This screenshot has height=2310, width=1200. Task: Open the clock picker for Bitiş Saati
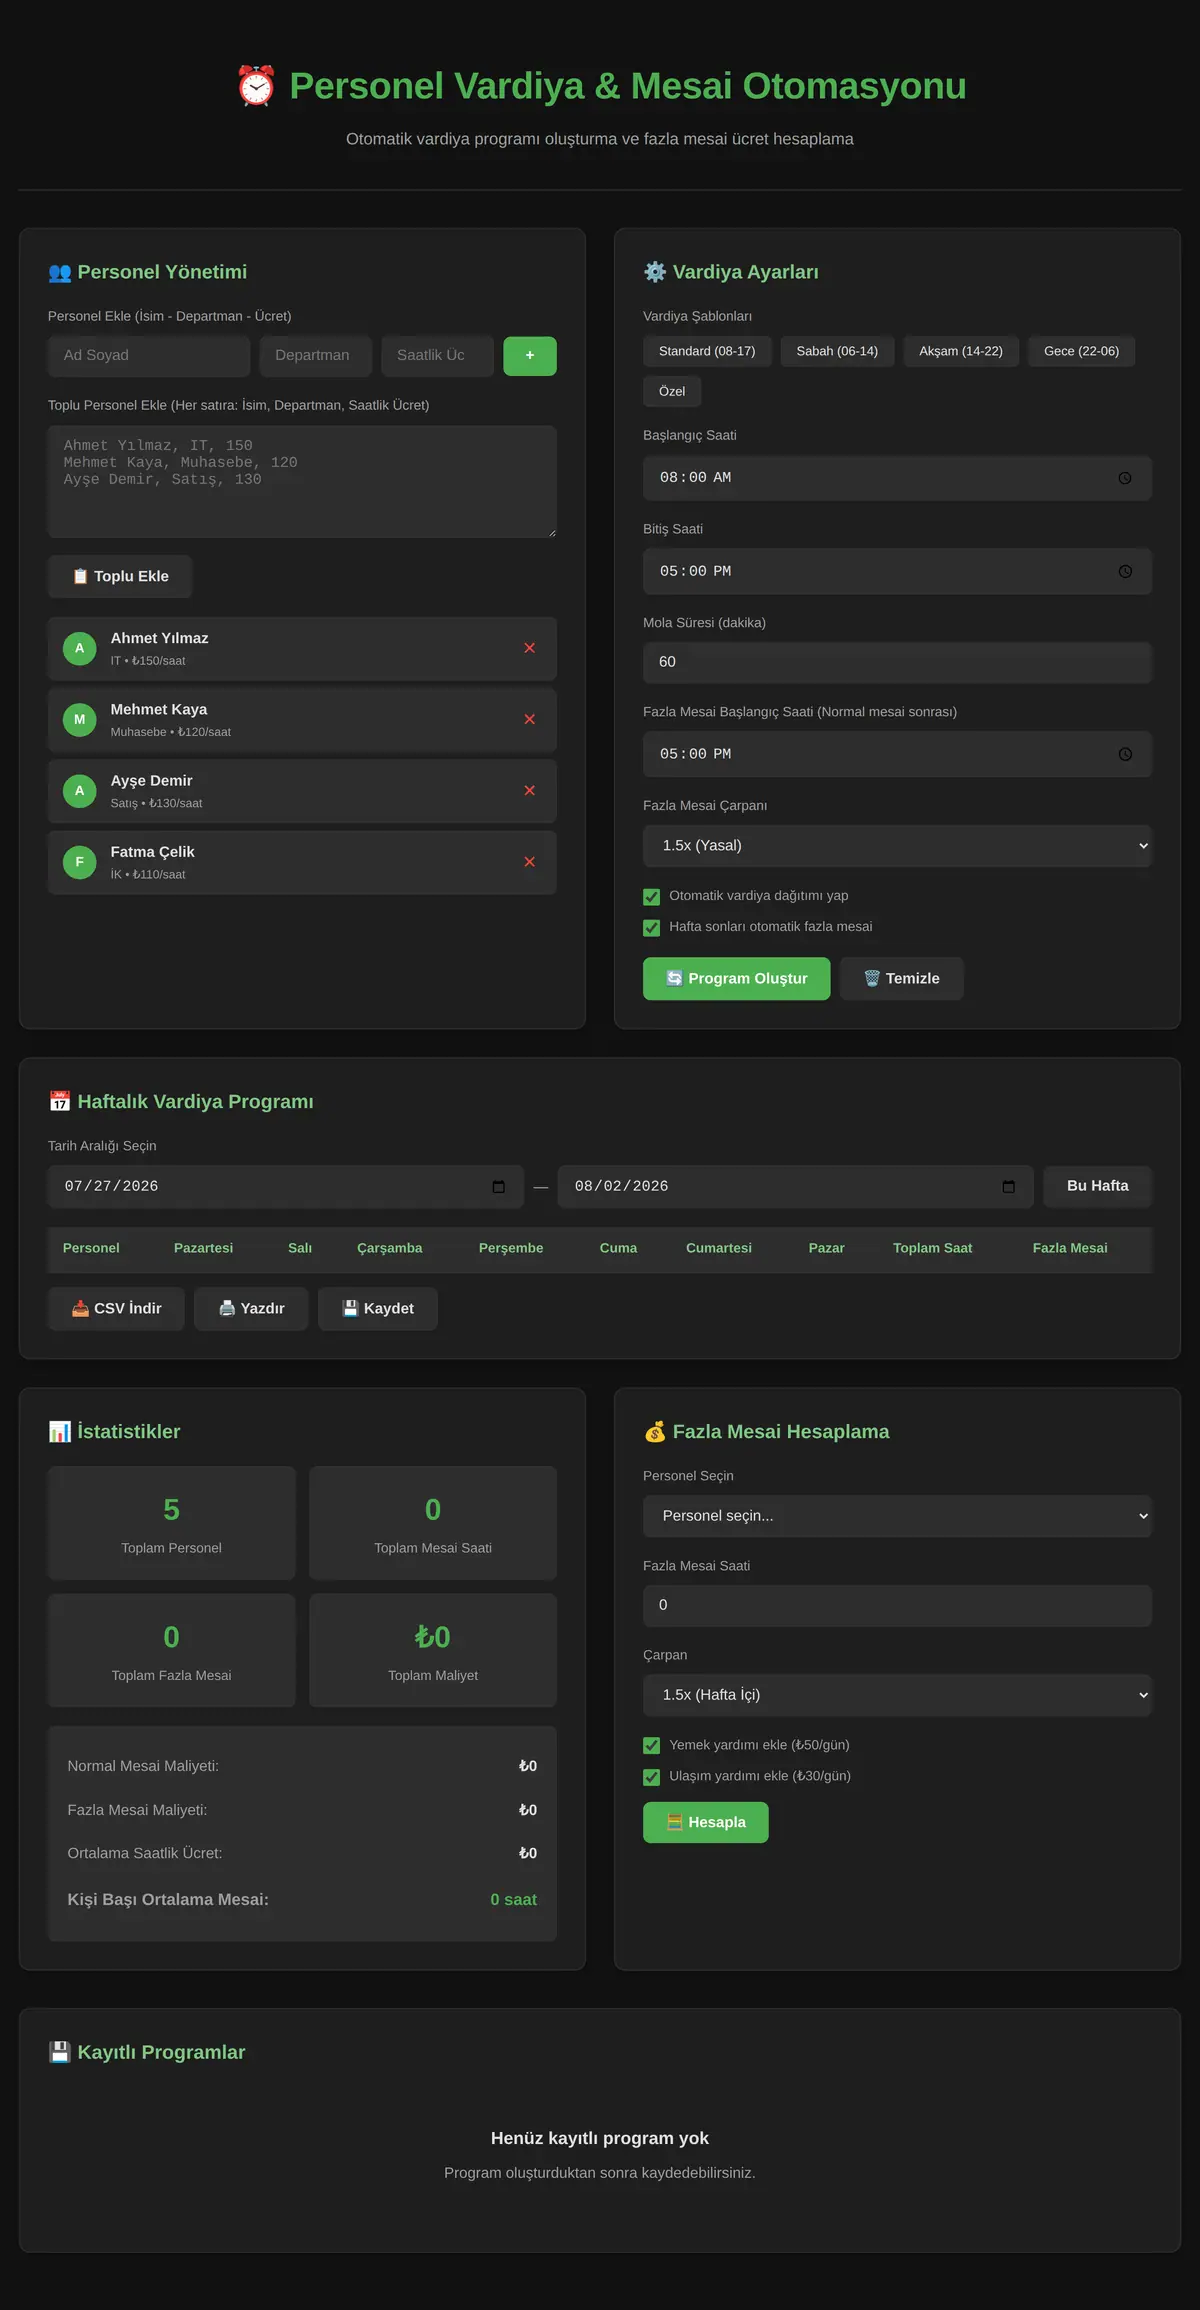coord(1125,571)
